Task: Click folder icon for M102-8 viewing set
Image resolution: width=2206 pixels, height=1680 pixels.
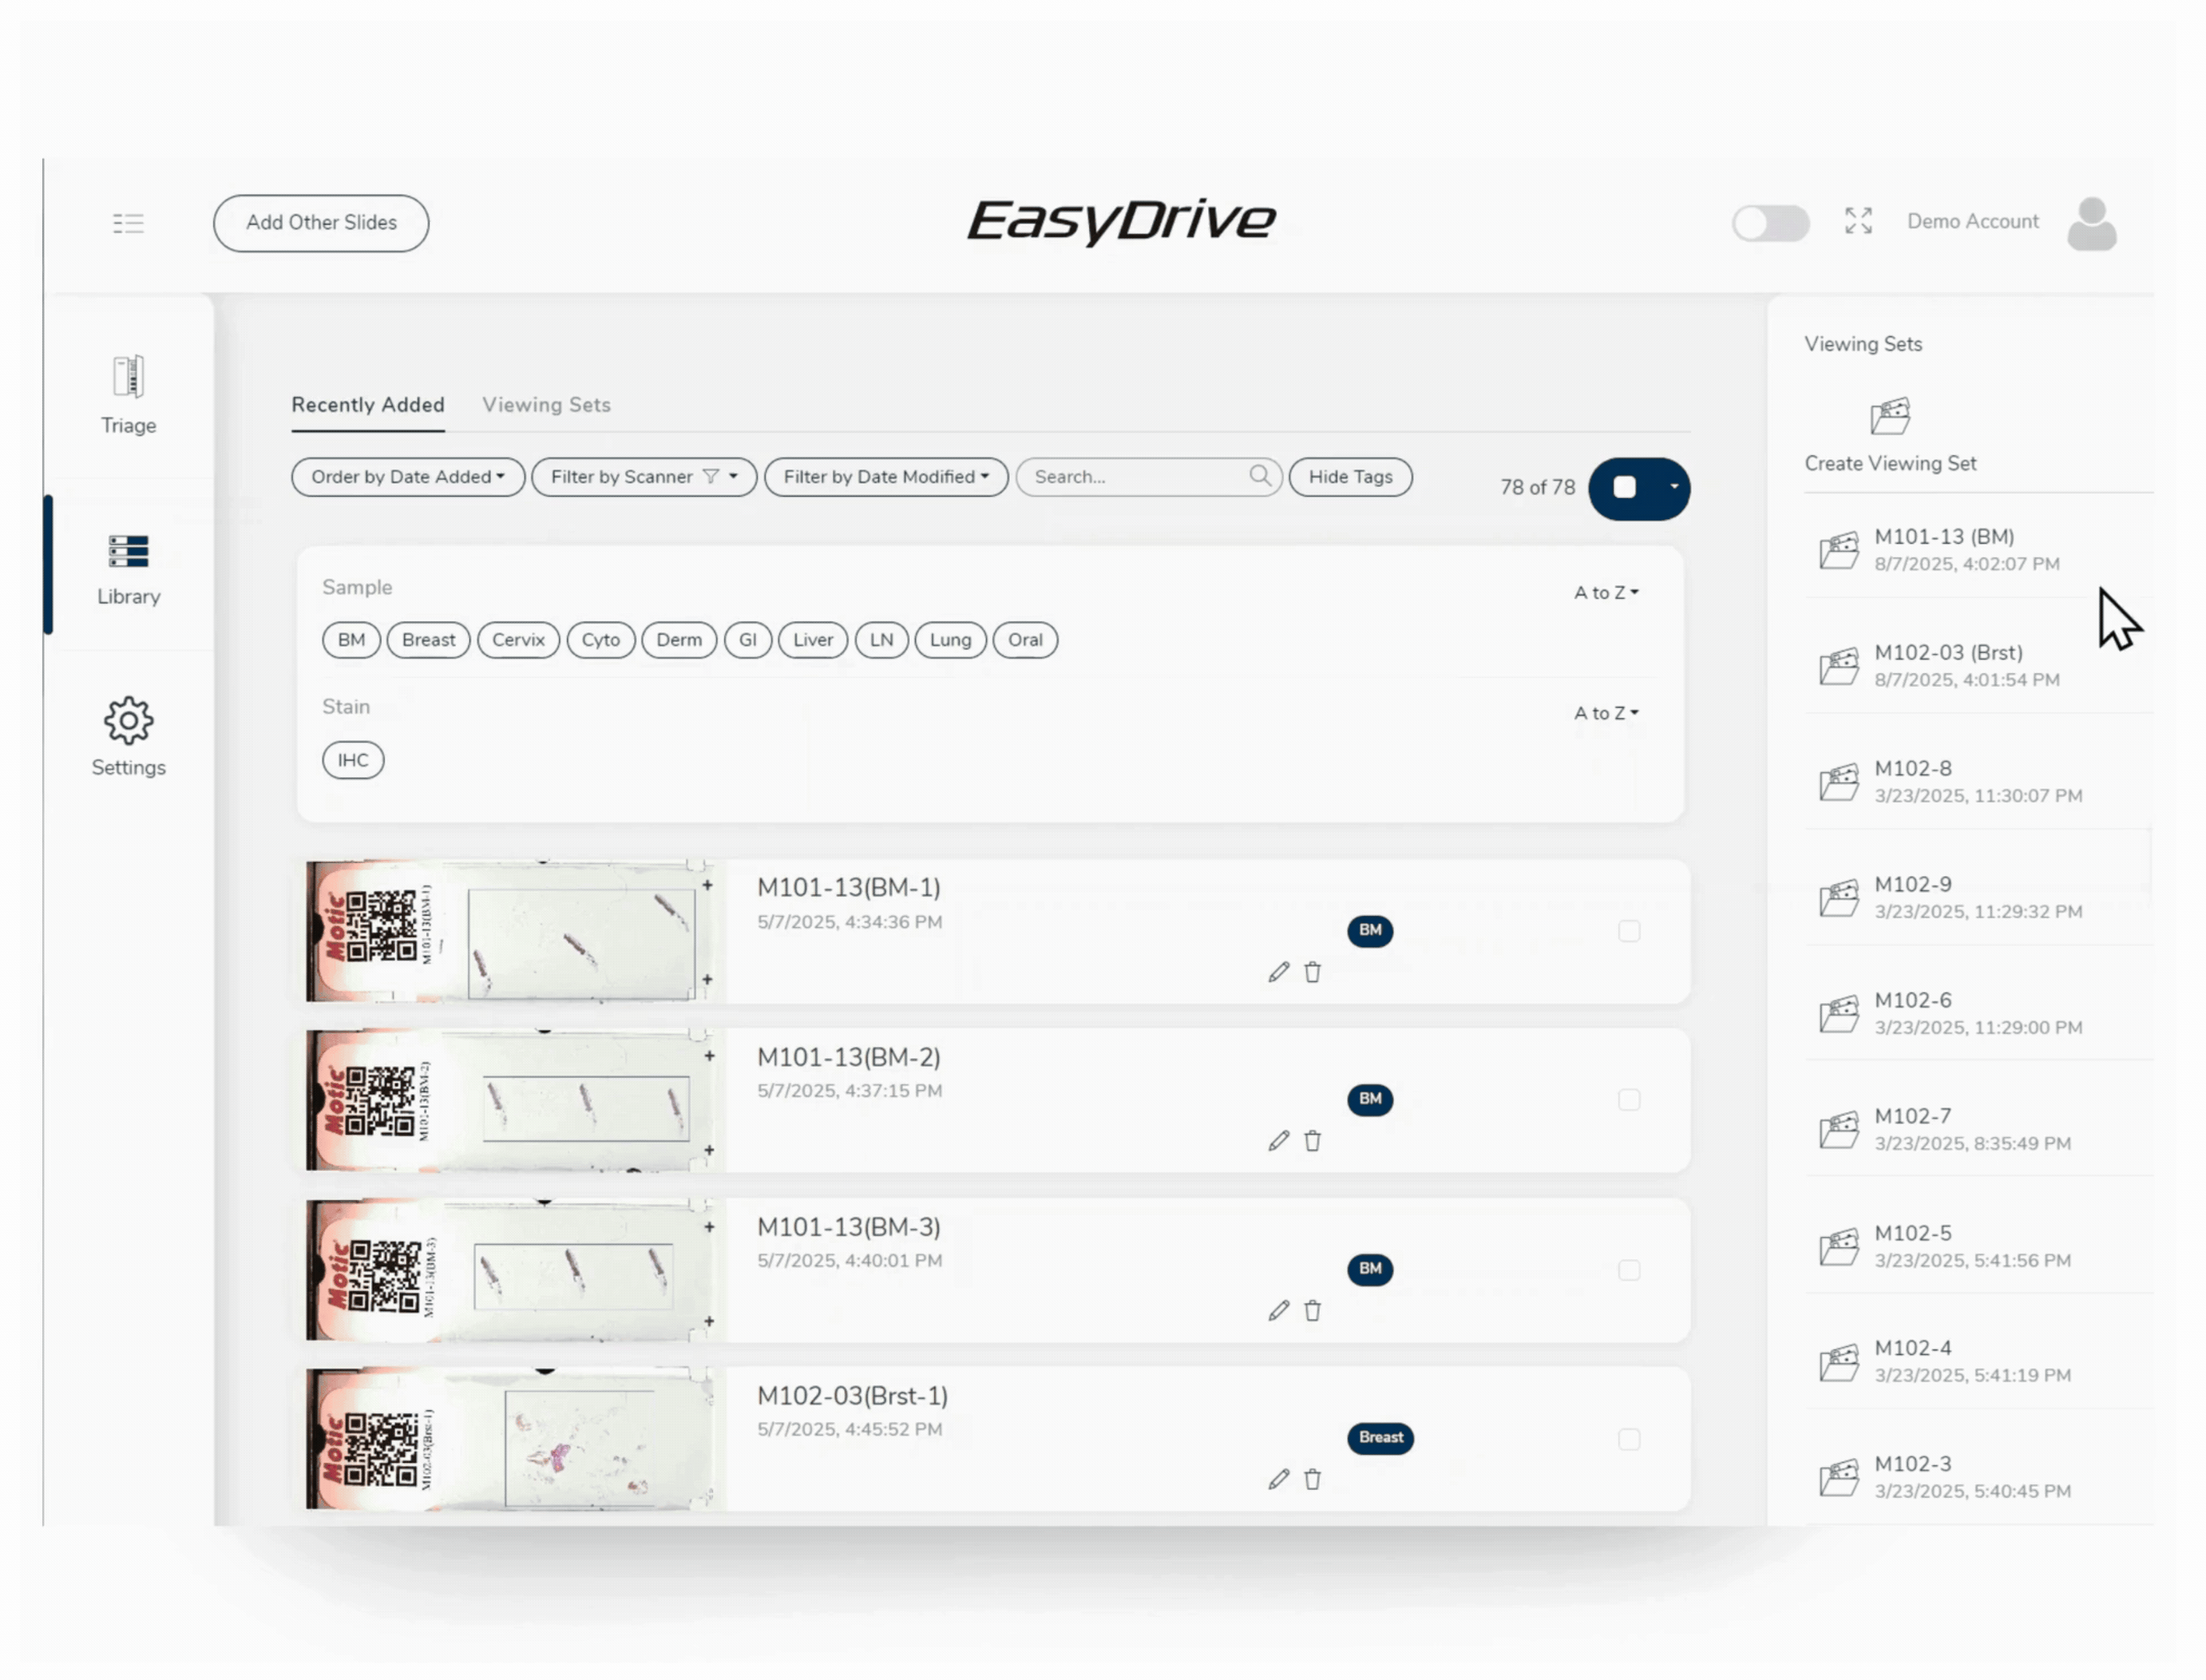Action: pos(1838,782)
